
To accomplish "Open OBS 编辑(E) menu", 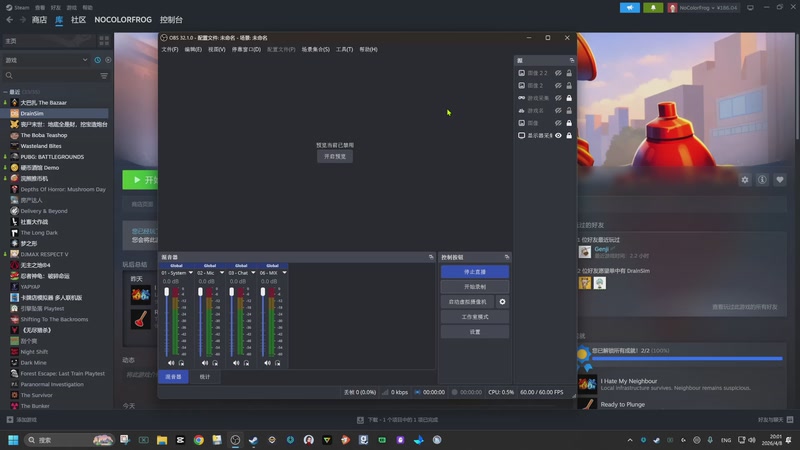I will 193,49.
